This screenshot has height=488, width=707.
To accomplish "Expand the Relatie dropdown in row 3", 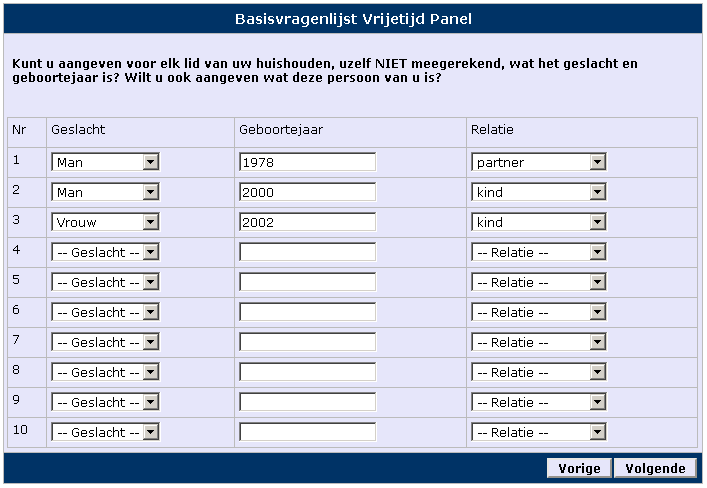I will 539,222.
